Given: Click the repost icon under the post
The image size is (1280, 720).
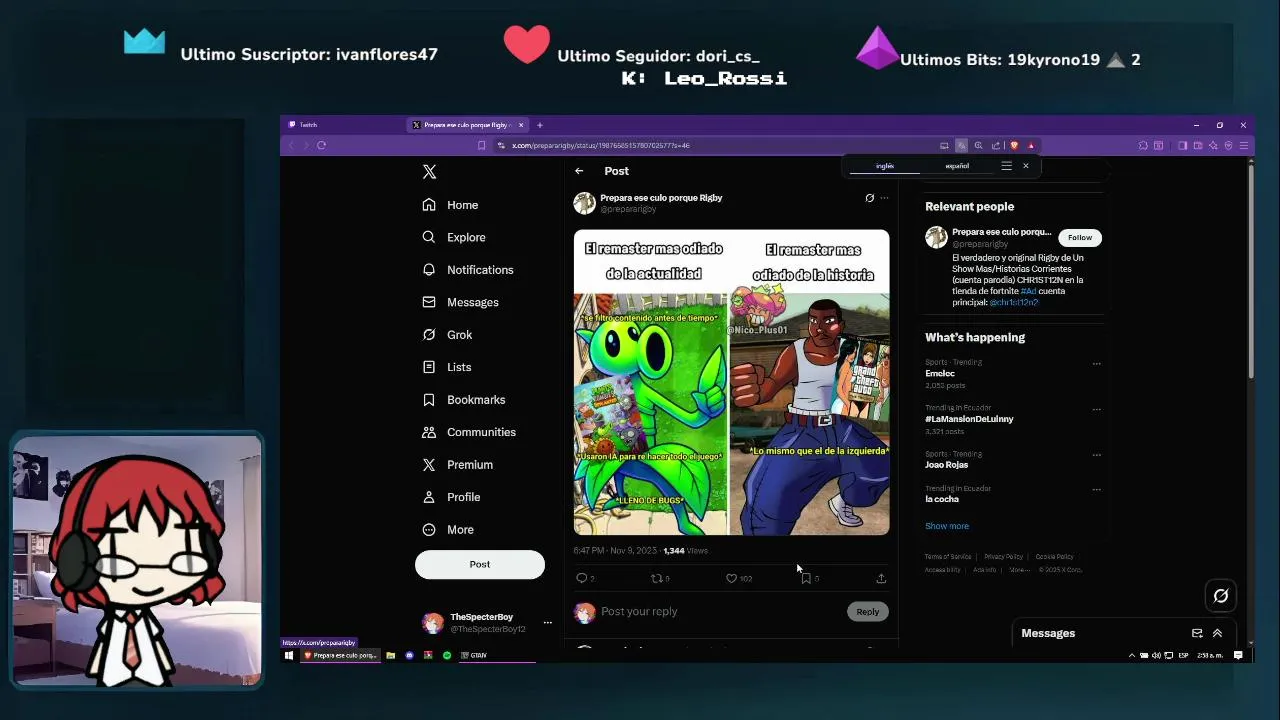Looking at the screenshot, I should pos(657,578).
